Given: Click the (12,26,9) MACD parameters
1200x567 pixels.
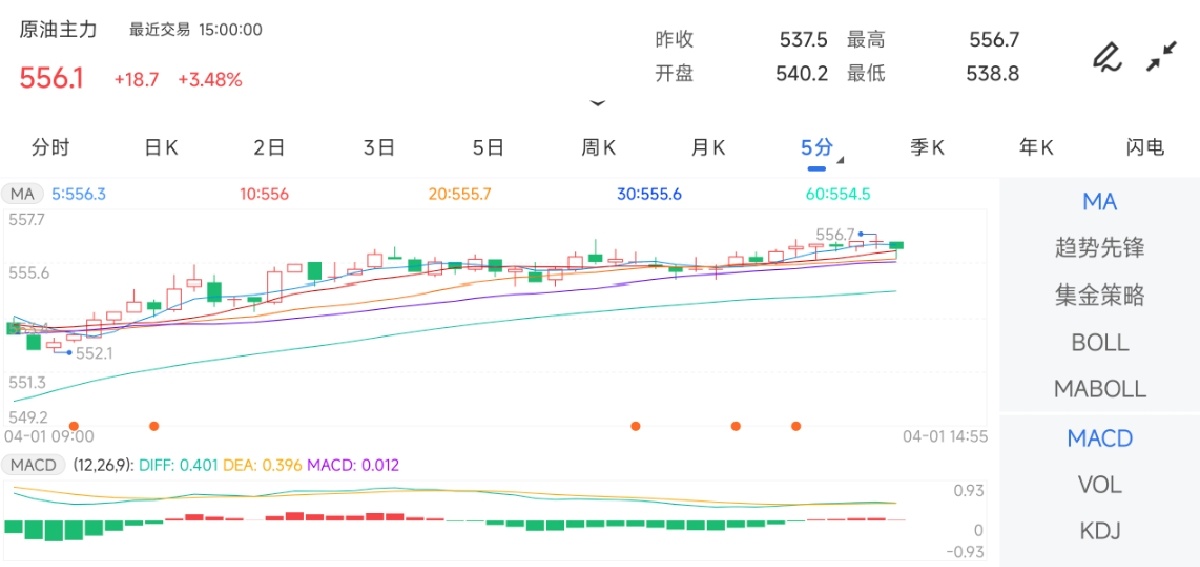Looking at the screenshot, I should 103,465.
